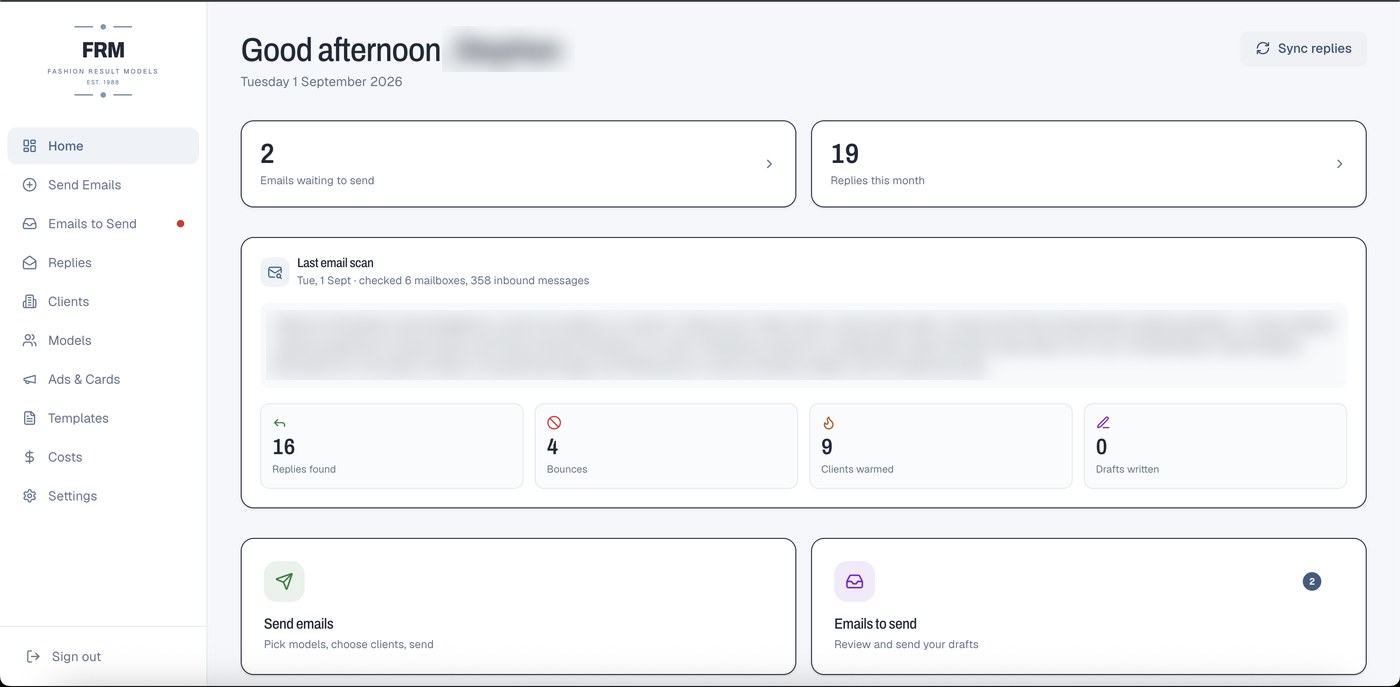Open the Send emails card
This screenshot has width=1400, height=687.
point(518,607)
